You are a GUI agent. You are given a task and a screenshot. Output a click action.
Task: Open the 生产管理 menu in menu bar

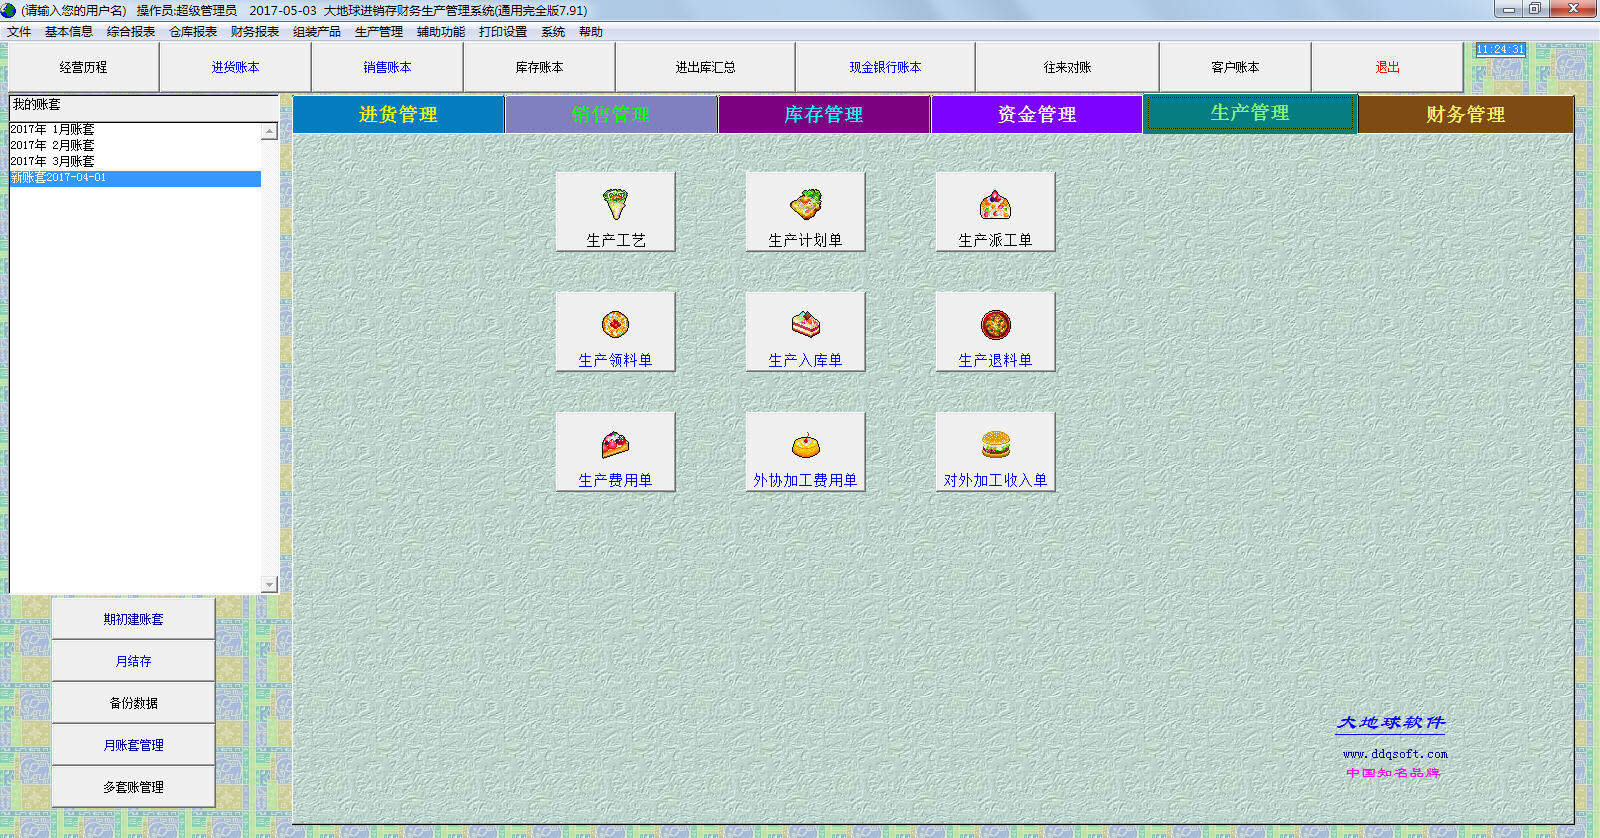(379, 32)
